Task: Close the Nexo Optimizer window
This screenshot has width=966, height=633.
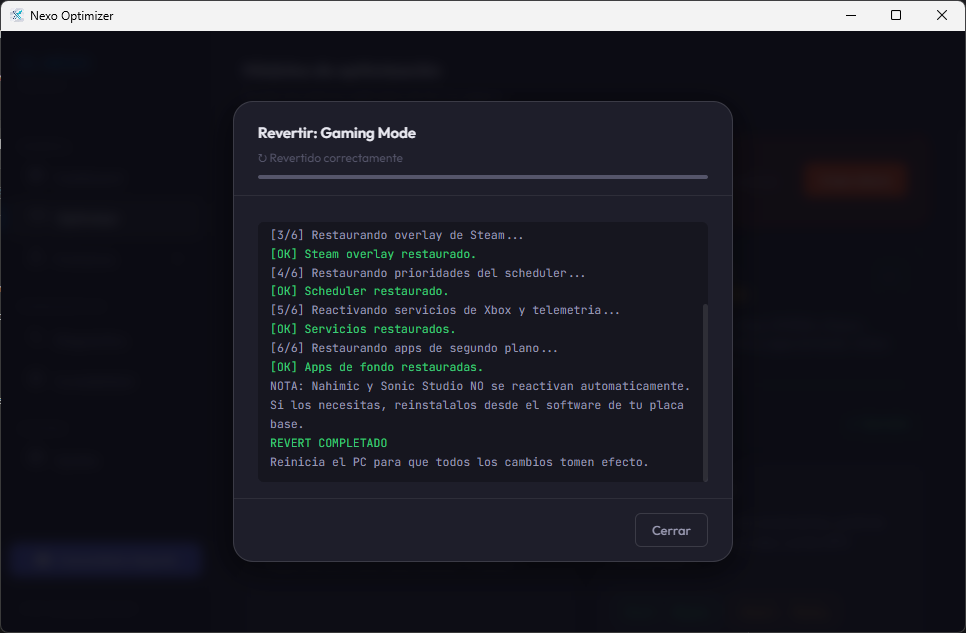Action: pyautogui.click(x=941, y=15)
